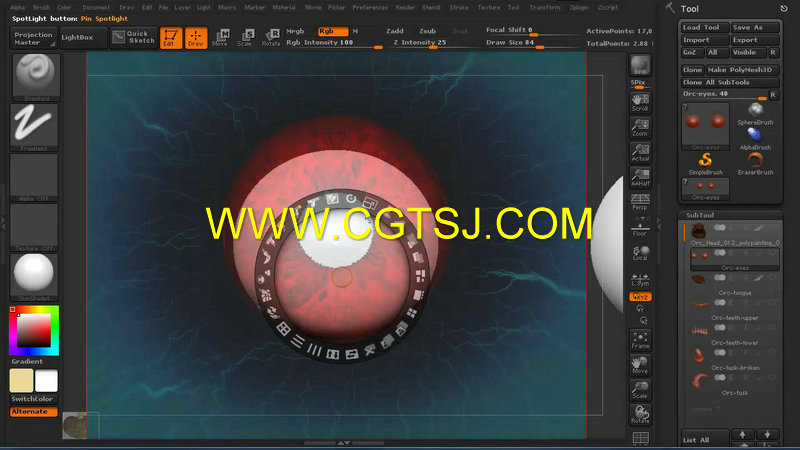Toggle visibility switch on Orc-tongue subtool
This screenshot has width=800, height=450.
(720, 278)
